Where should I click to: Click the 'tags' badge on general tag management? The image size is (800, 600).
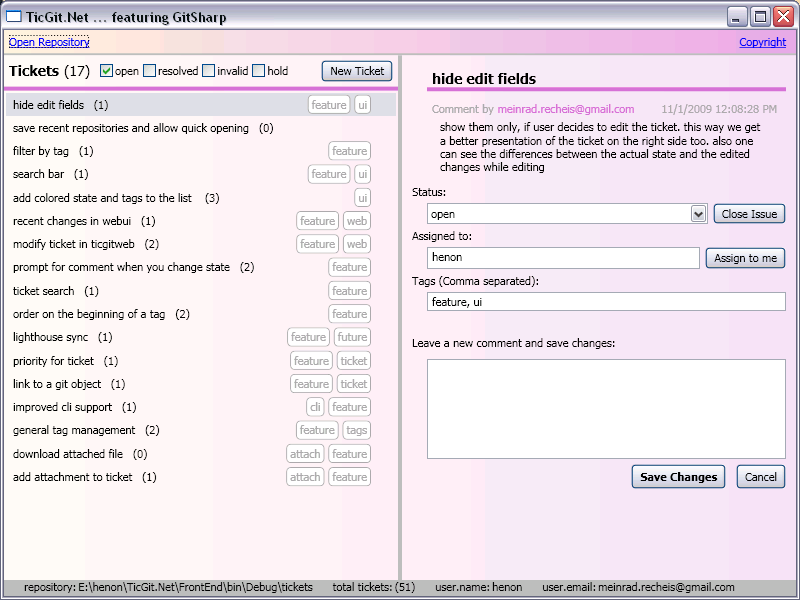[356, 431]
